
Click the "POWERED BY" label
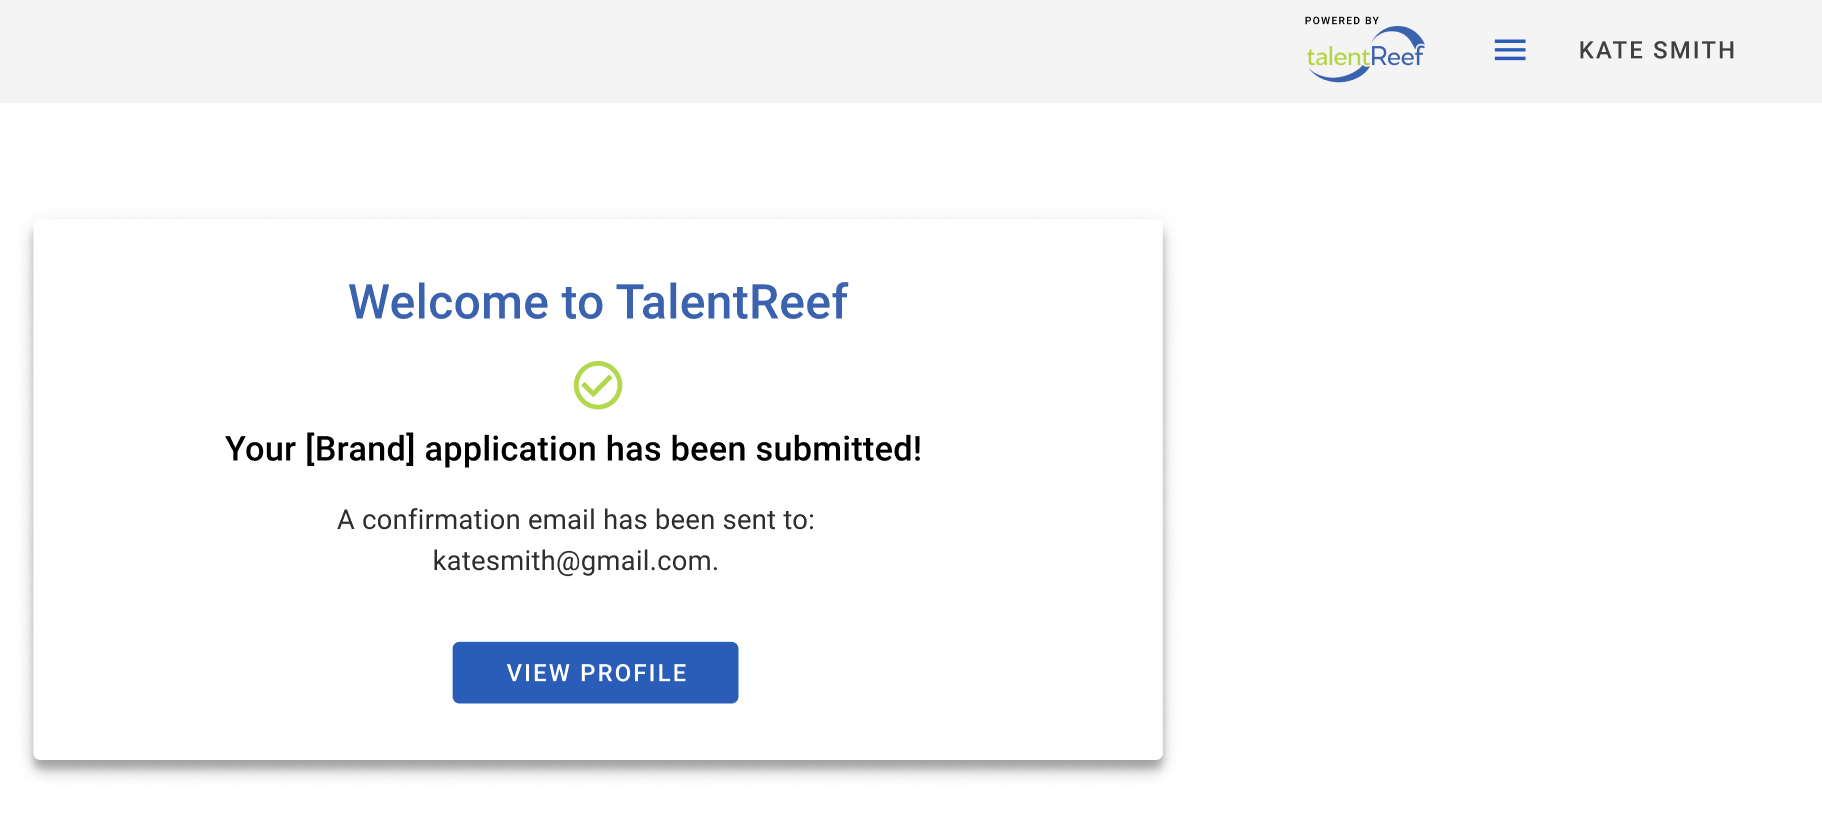[x=1342, y=20]
